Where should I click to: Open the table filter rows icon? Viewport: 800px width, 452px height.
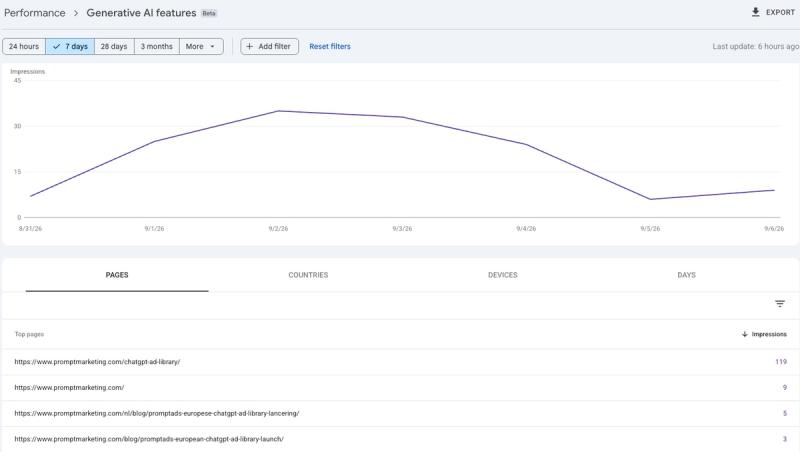[x=780, y=304]
